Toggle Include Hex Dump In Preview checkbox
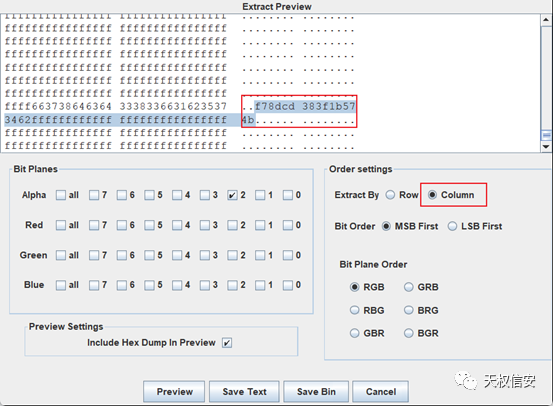This screenshot has height=406, width=553. pyautogui.click(x=227, y=343)
